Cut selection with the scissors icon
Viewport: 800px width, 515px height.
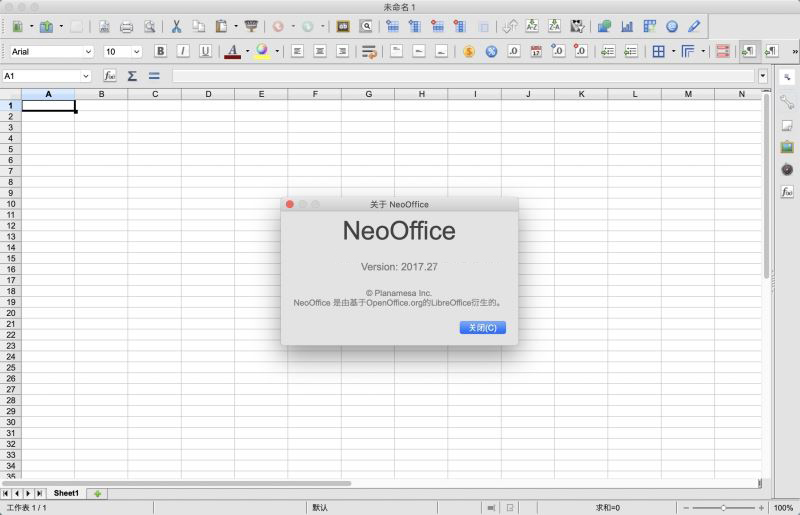point(177,27)
